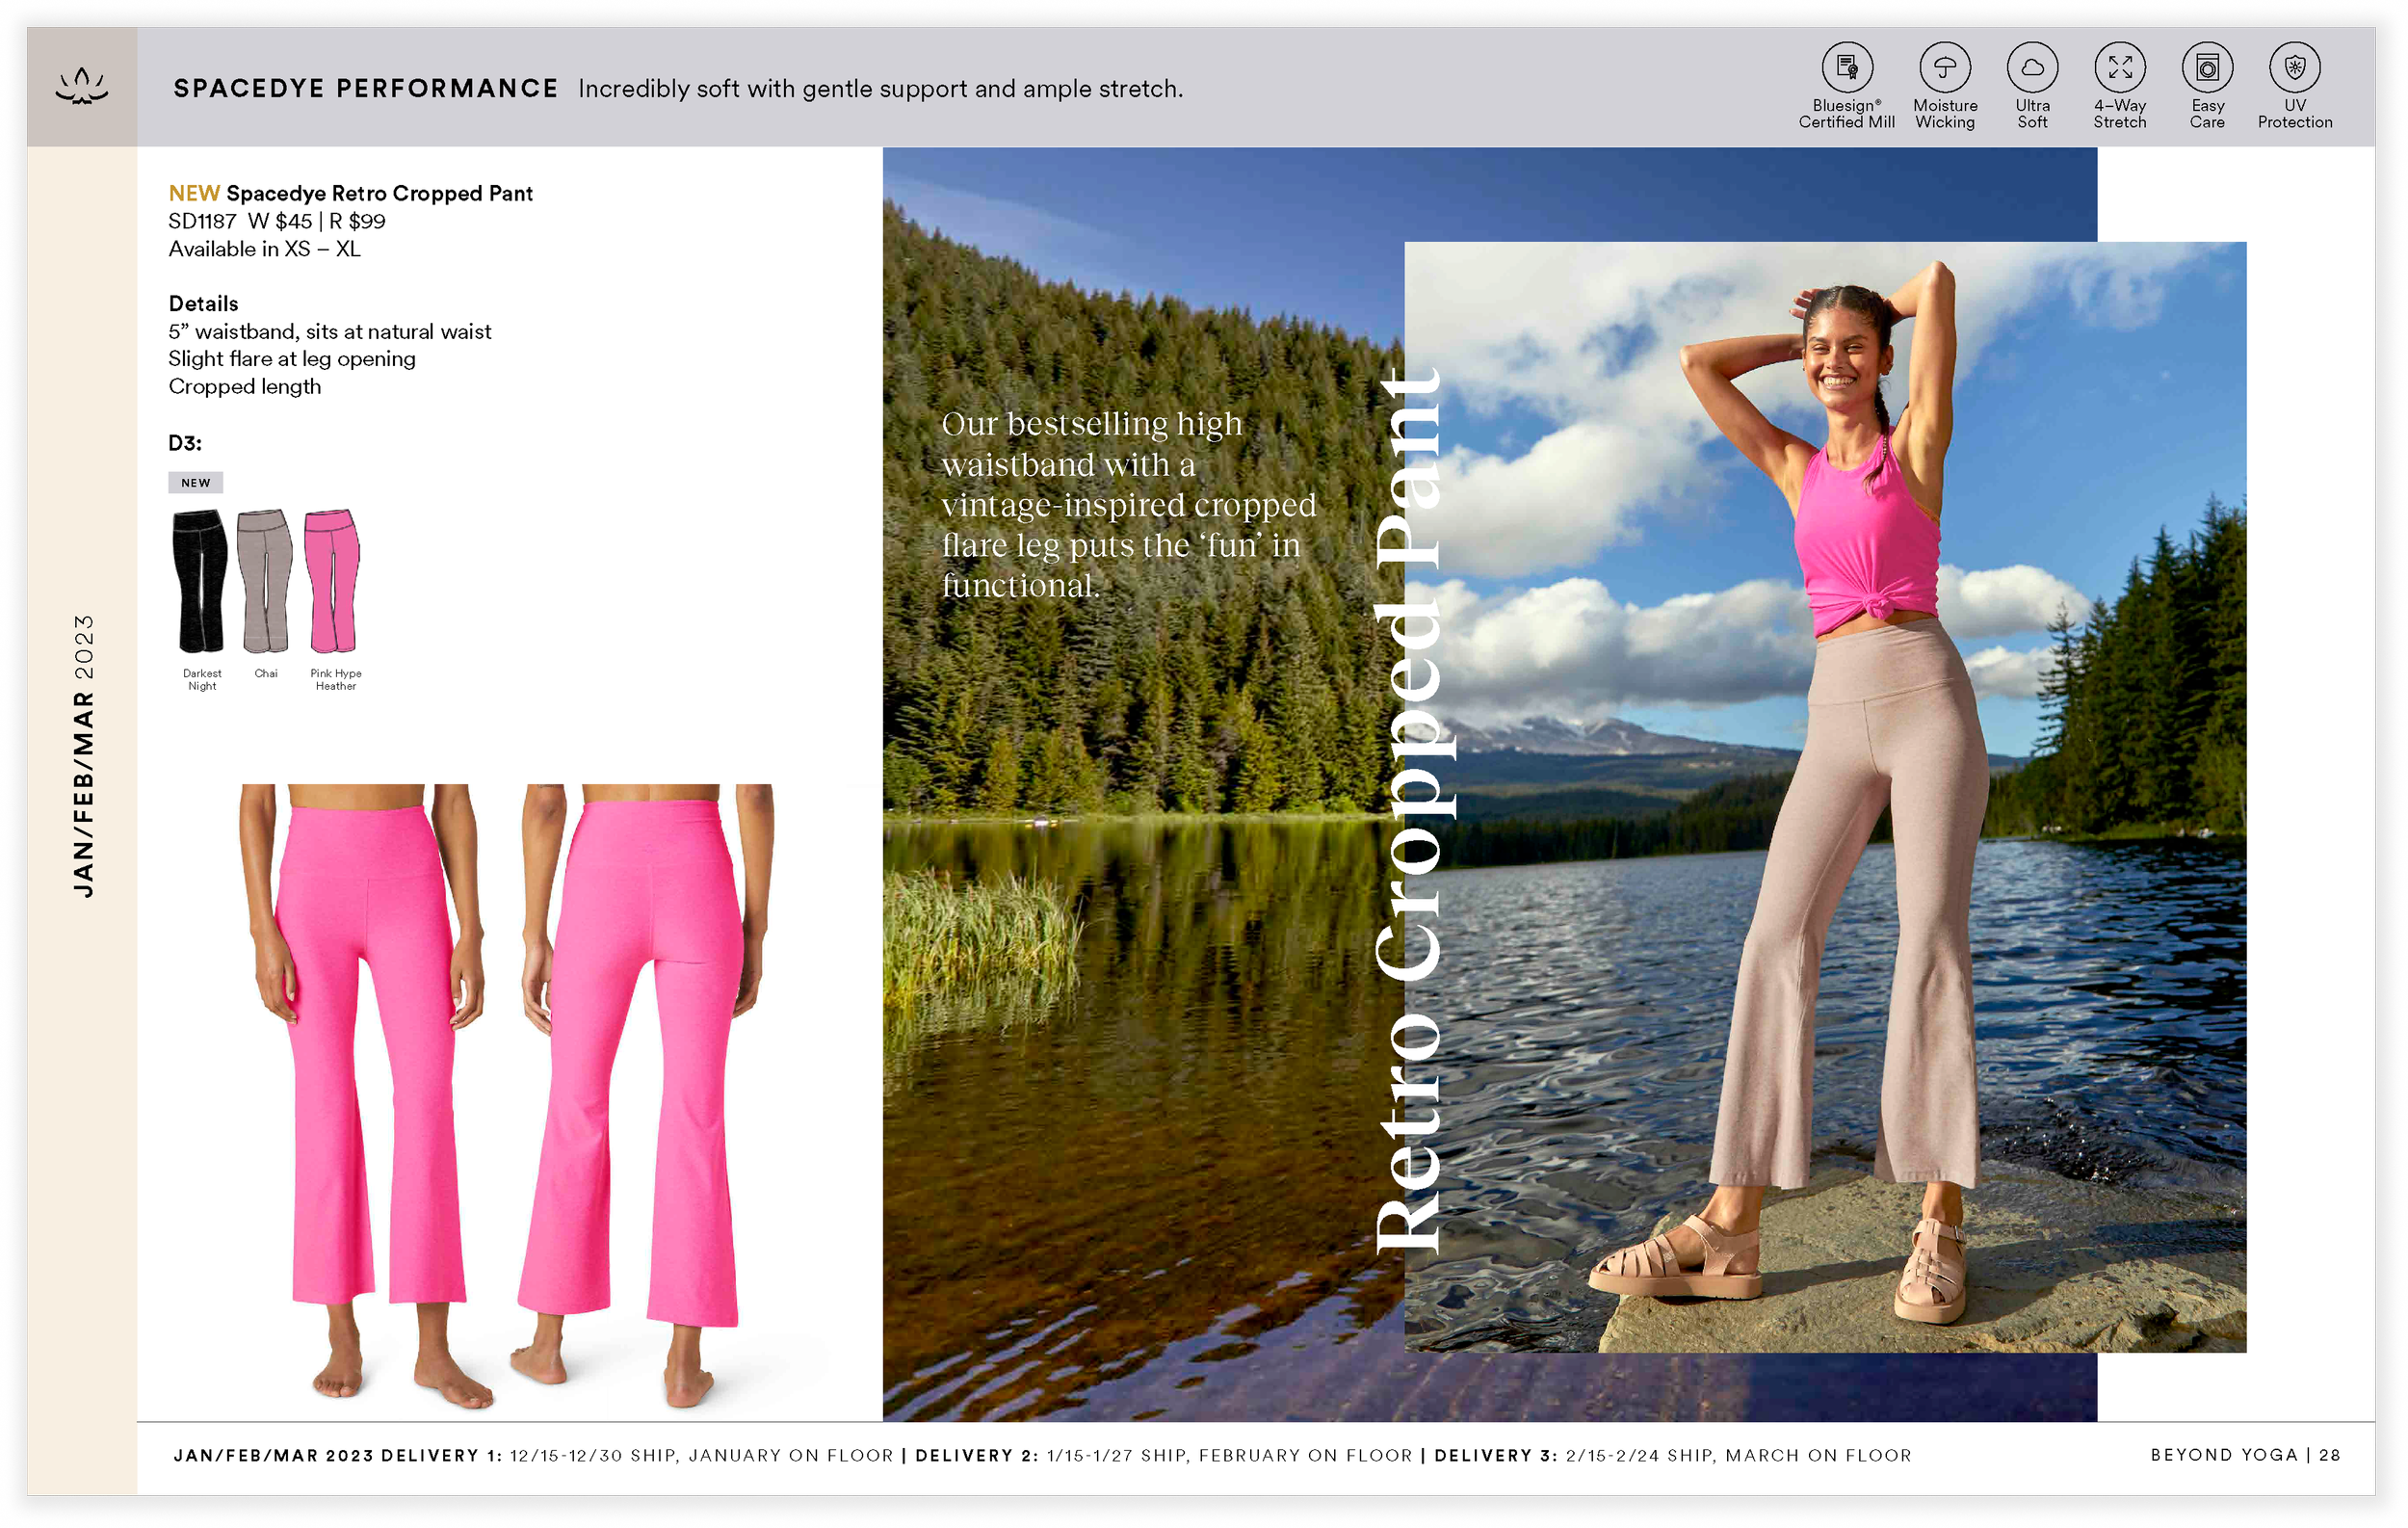The width and height of the screenshot is (2408, 1528).
Task: Click the 'Pink Hype Heather' color name
Action: [x=336, y=680]
